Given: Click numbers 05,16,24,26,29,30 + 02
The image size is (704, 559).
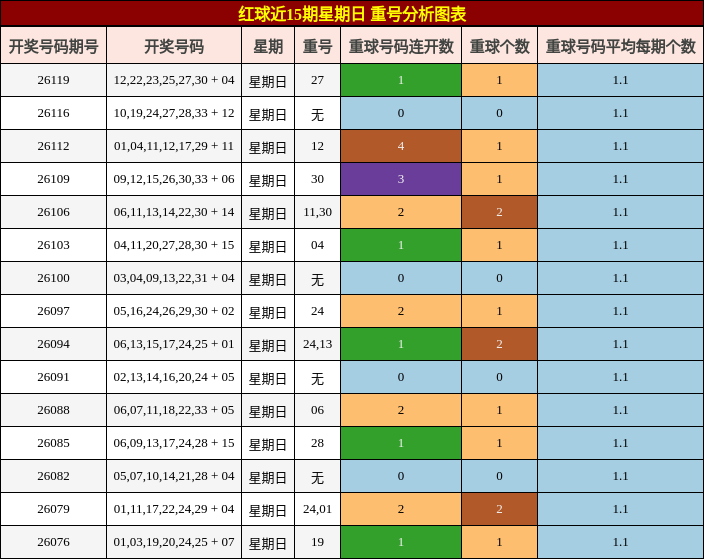Looking at the screenshot, I should [x=174, y=311].
